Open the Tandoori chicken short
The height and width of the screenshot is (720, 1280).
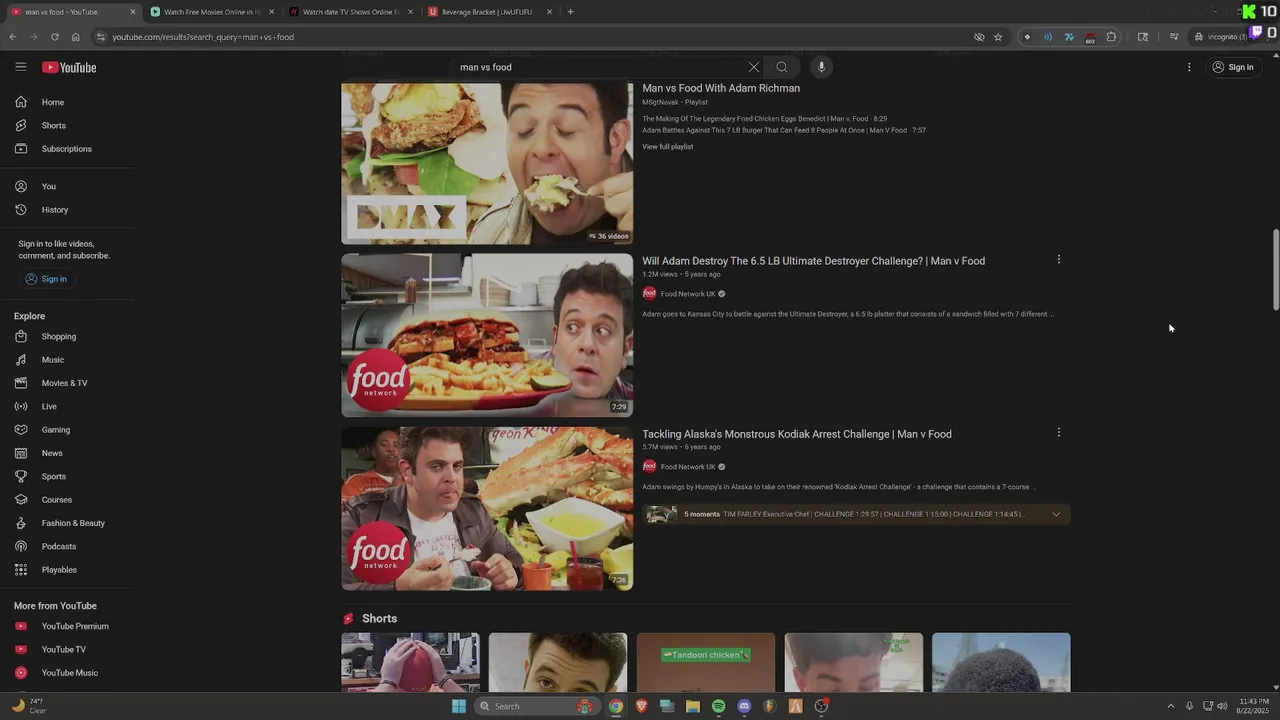(x=706, y=662)
